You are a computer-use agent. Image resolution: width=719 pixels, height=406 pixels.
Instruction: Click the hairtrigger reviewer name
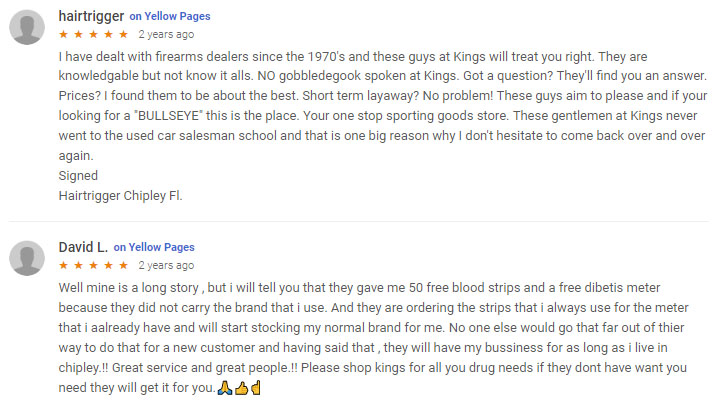click(x=91, y=16)
